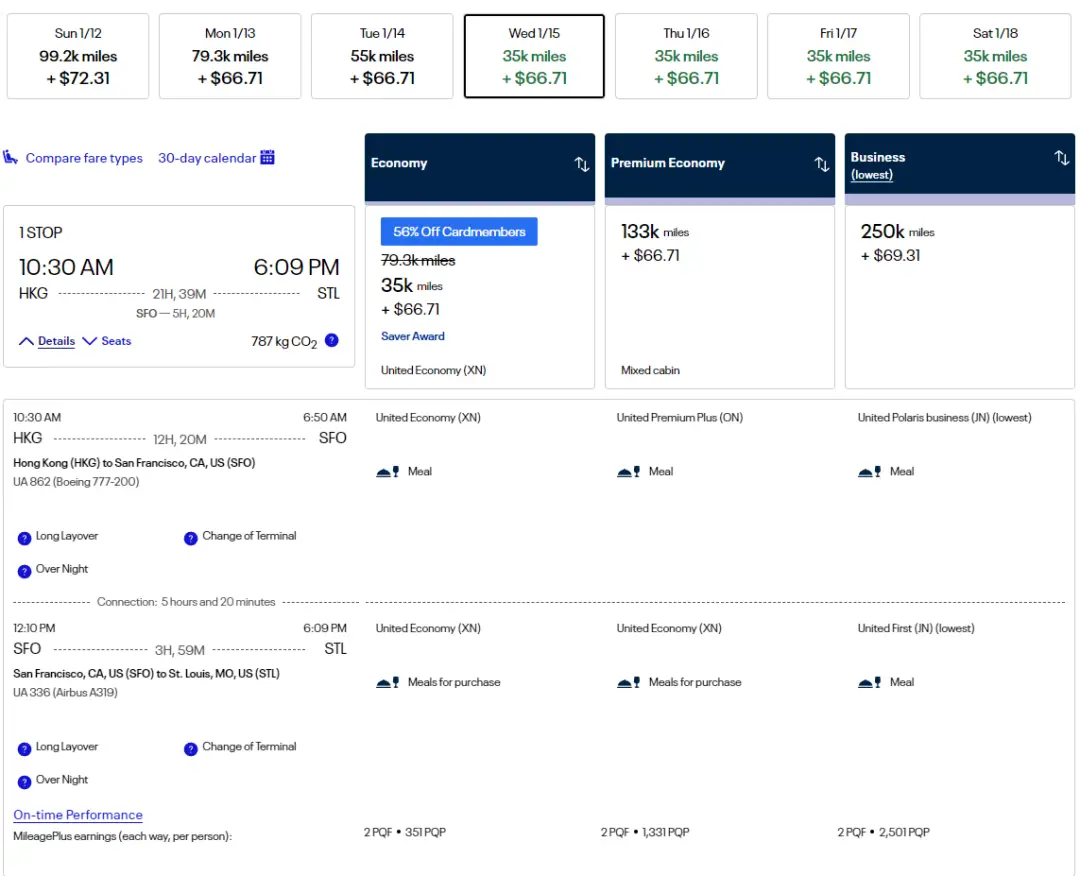Select the Sun 1/12 date tab

point(78,56)
